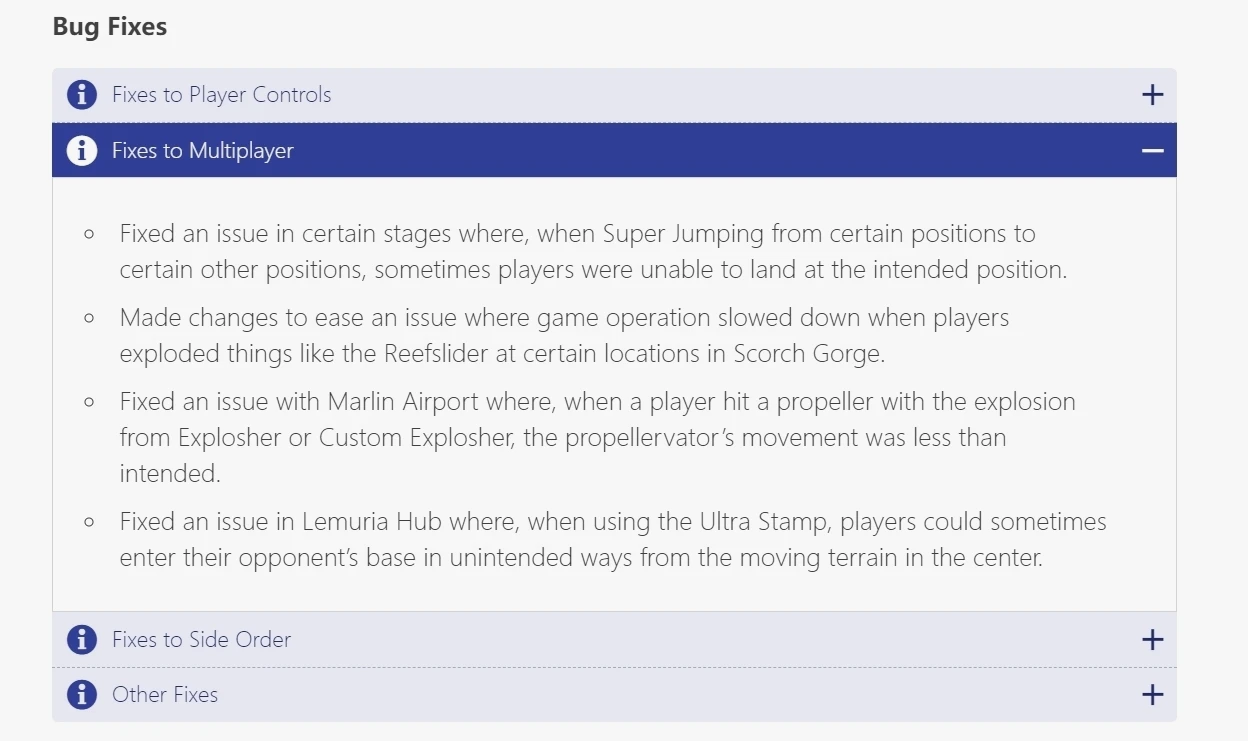Image resolution: width=1248 pixels, height=741 pixels.
Task: Select the Fixes to Player Controls label
Action: (221, 95)
